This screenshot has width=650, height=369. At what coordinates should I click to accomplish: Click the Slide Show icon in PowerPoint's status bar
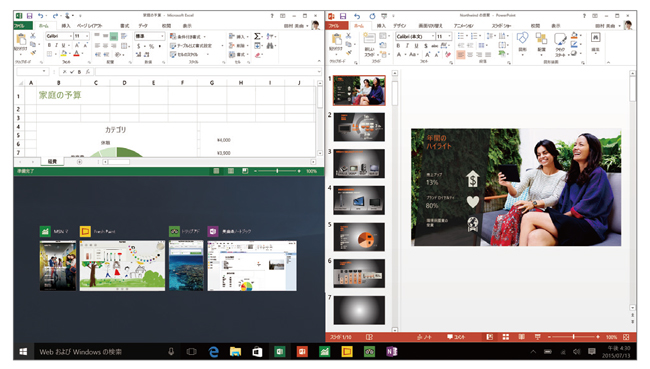537,337
